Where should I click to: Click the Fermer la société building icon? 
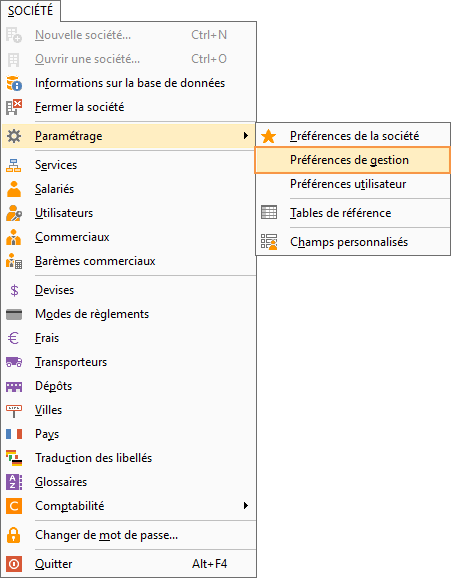point(14,107)
